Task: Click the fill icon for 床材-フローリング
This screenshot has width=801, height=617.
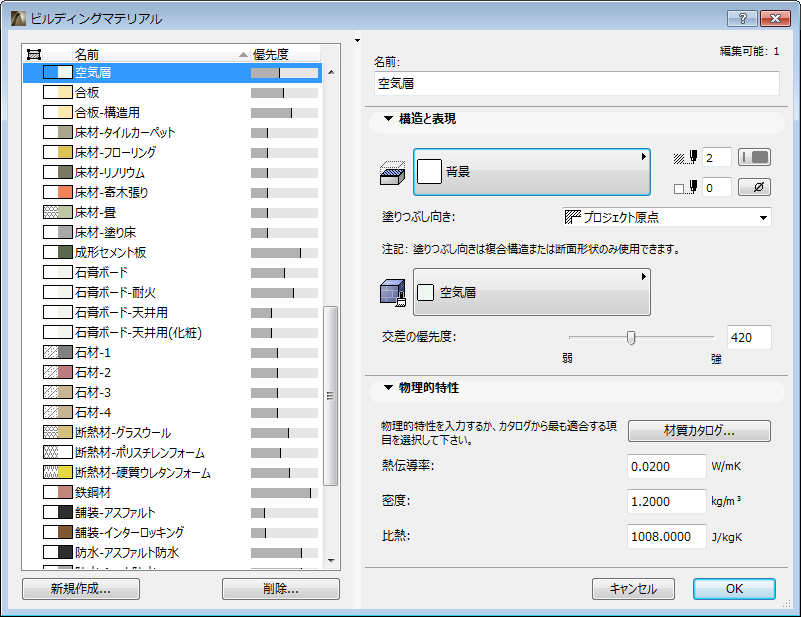Action: (58, 152)
